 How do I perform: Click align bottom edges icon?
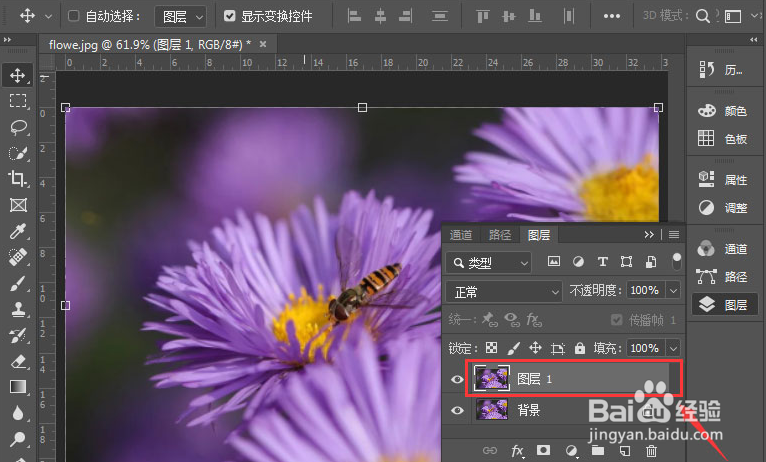[535, 16]
